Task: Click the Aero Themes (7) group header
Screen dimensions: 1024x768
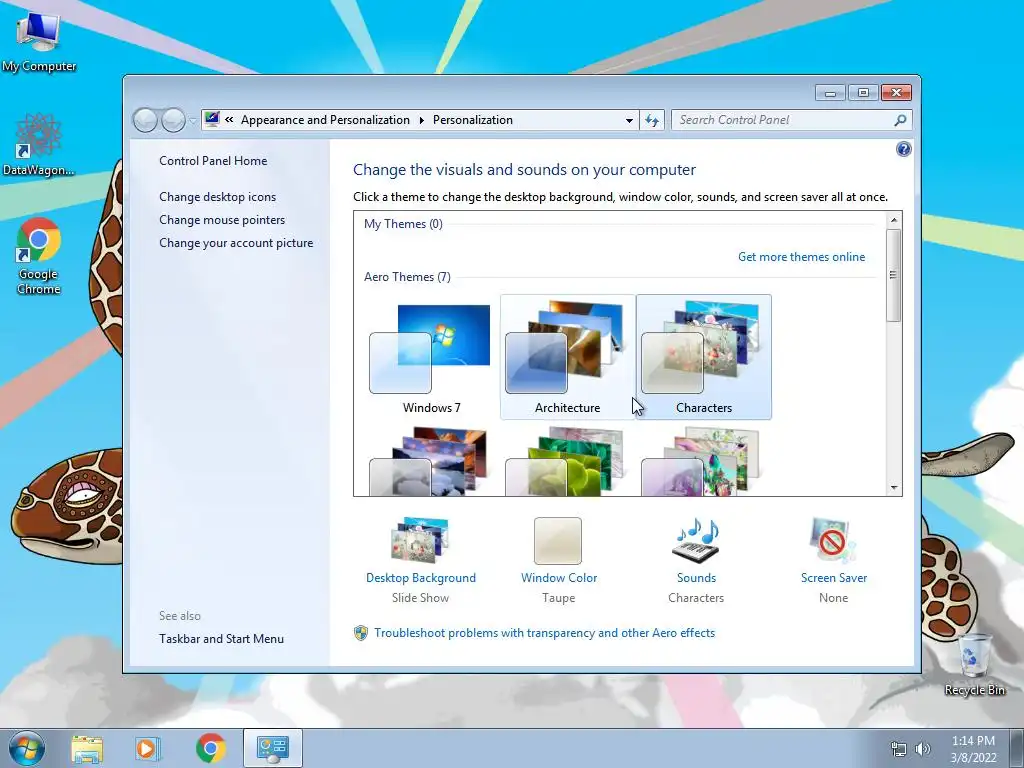Action: (407, 277)
